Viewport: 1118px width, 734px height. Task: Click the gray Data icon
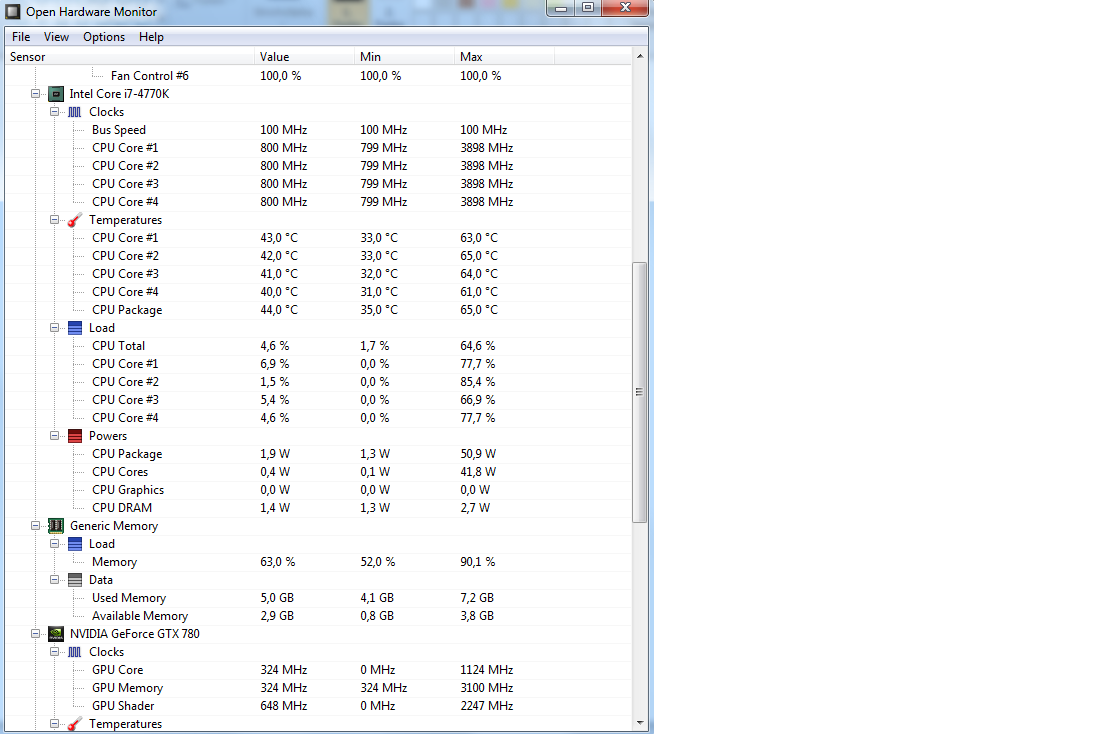click(x=75, y=580)
